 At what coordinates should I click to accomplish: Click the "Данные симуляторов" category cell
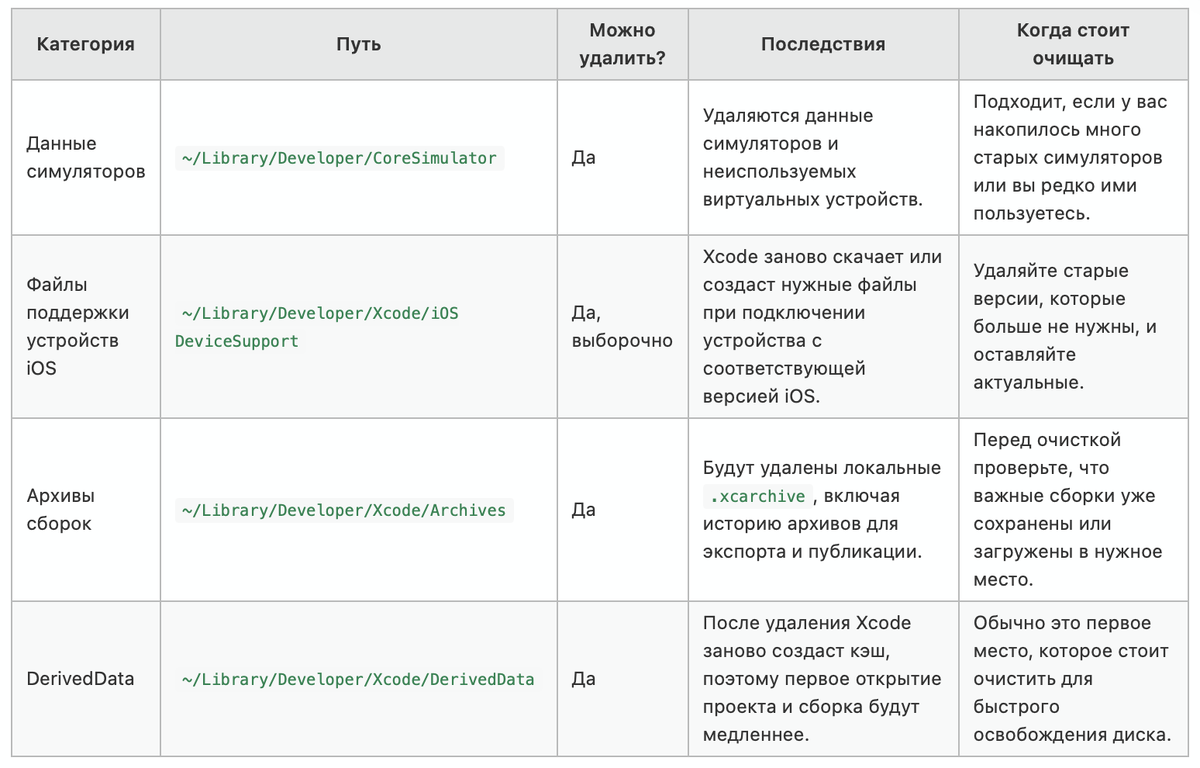coord(85,158)
